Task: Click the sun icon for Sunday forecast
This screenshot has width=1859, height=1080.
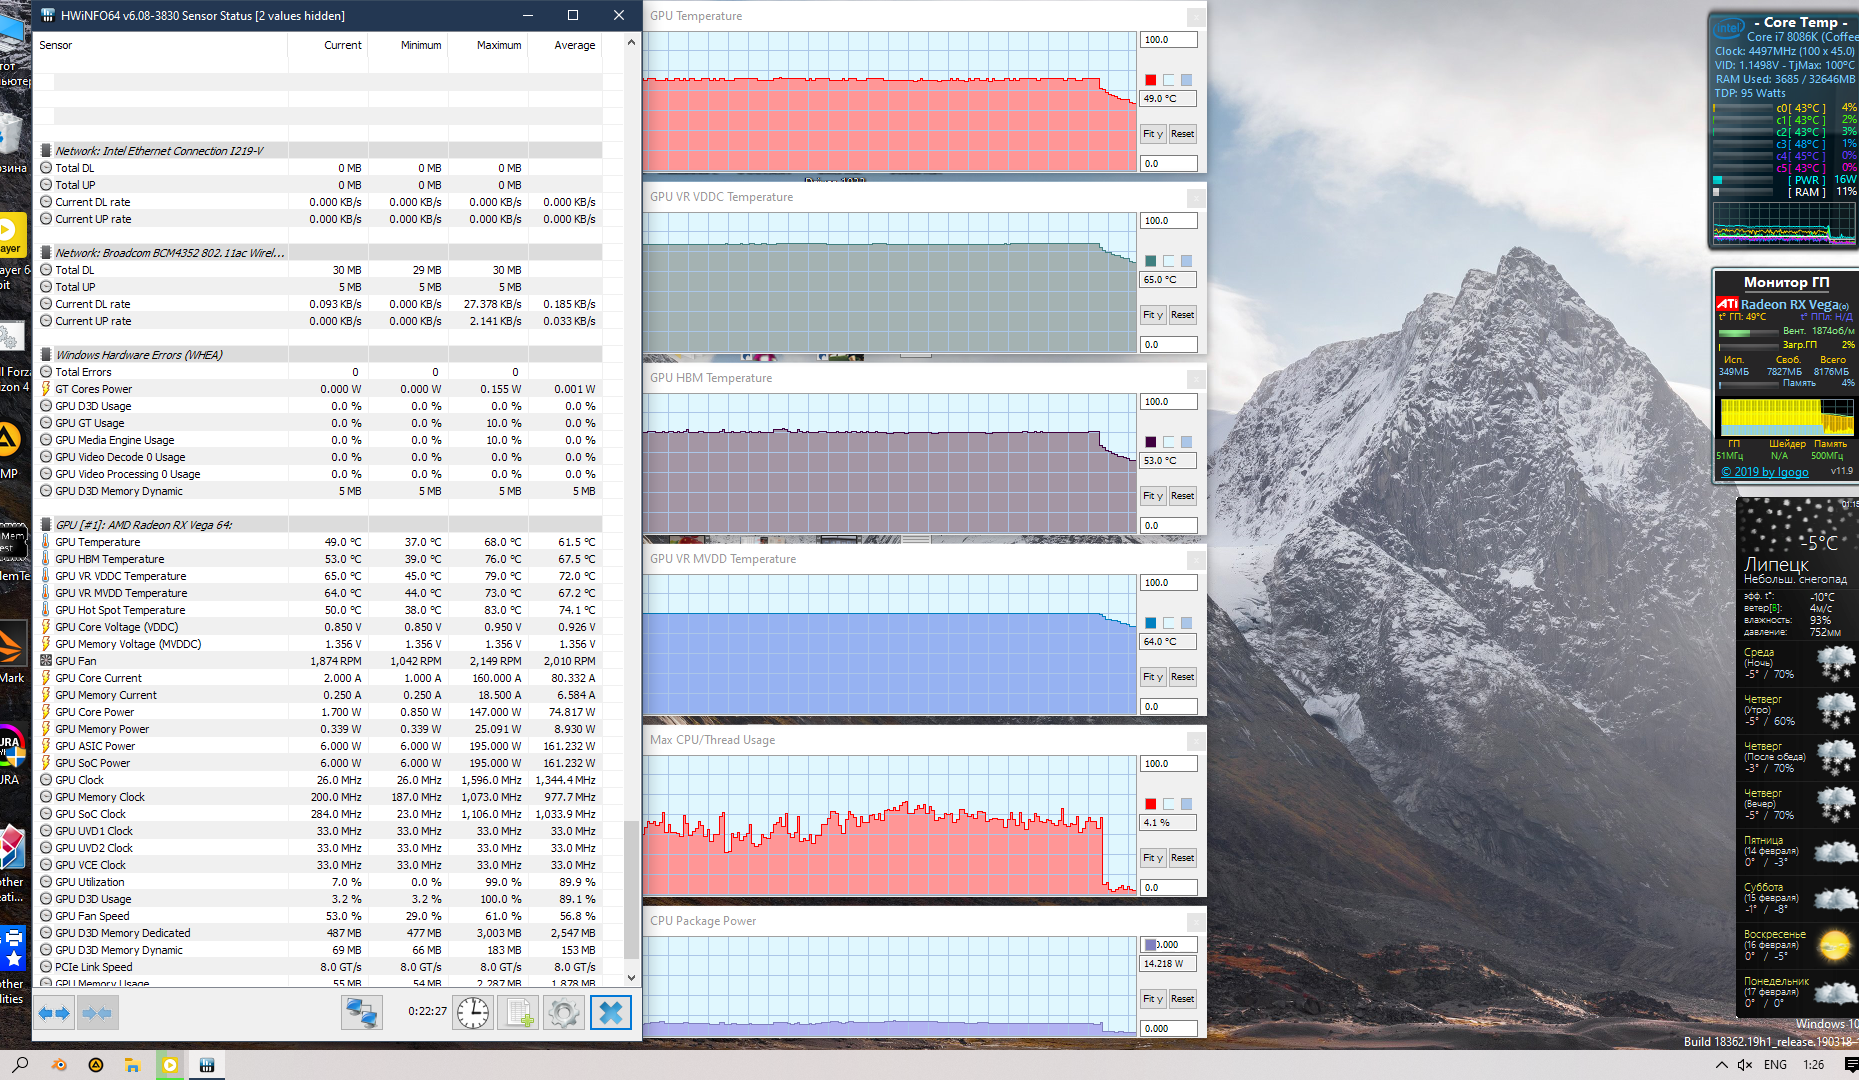Action: (x=1835, y=945)
